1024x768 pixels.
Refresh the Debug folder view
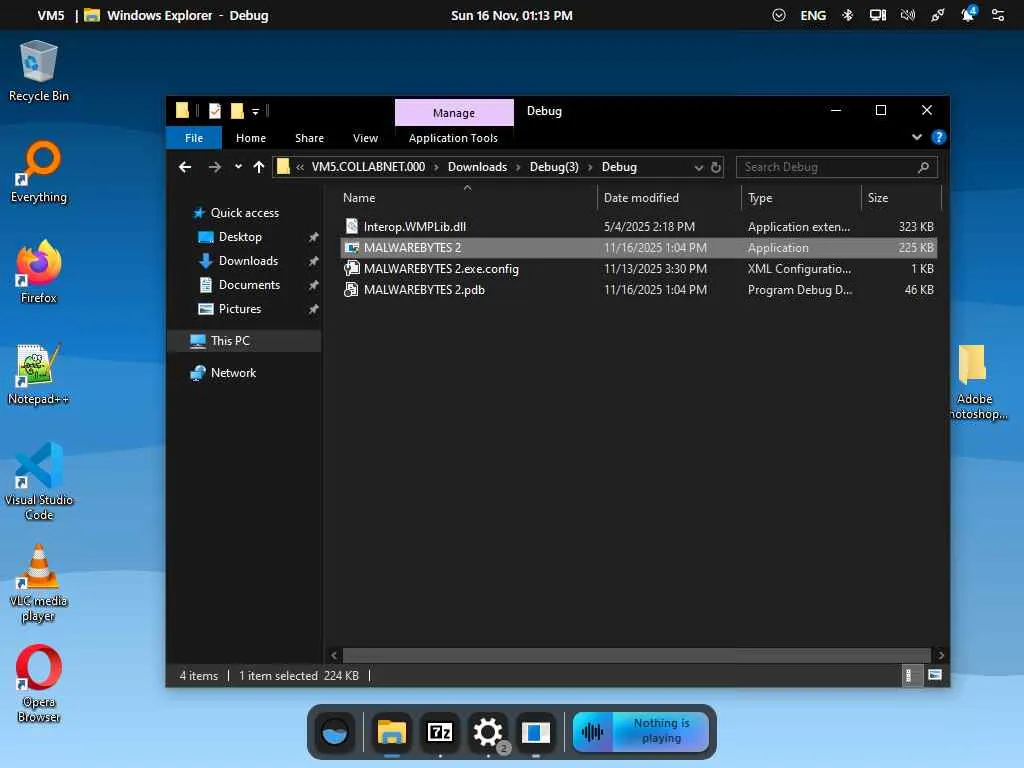[716, 167]
